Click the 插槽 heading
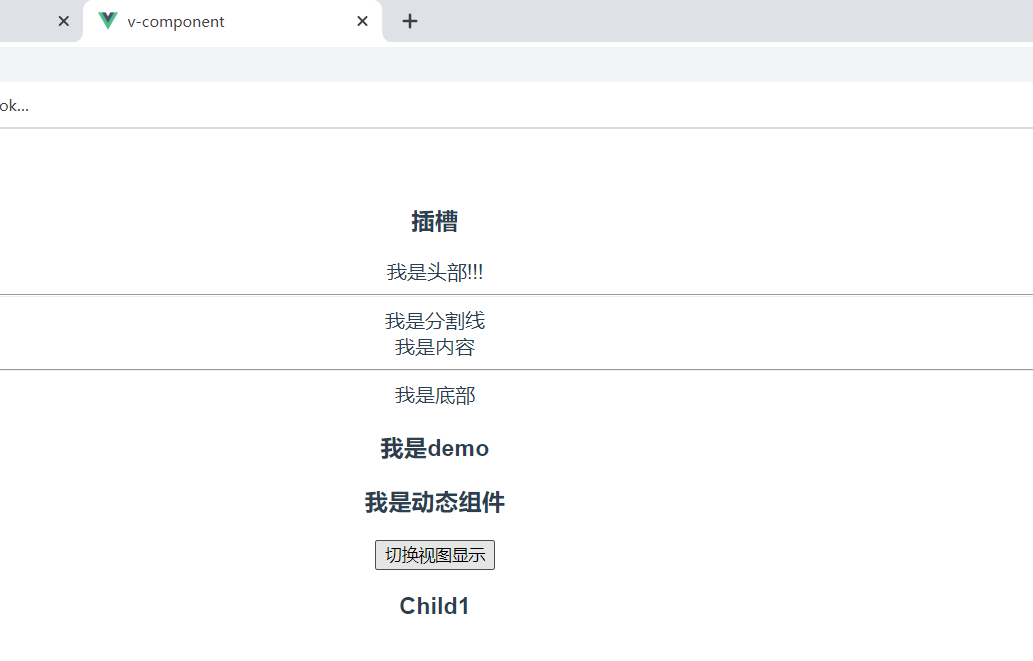This screenshot has height=661, width=1033. (x=434, y=221)
